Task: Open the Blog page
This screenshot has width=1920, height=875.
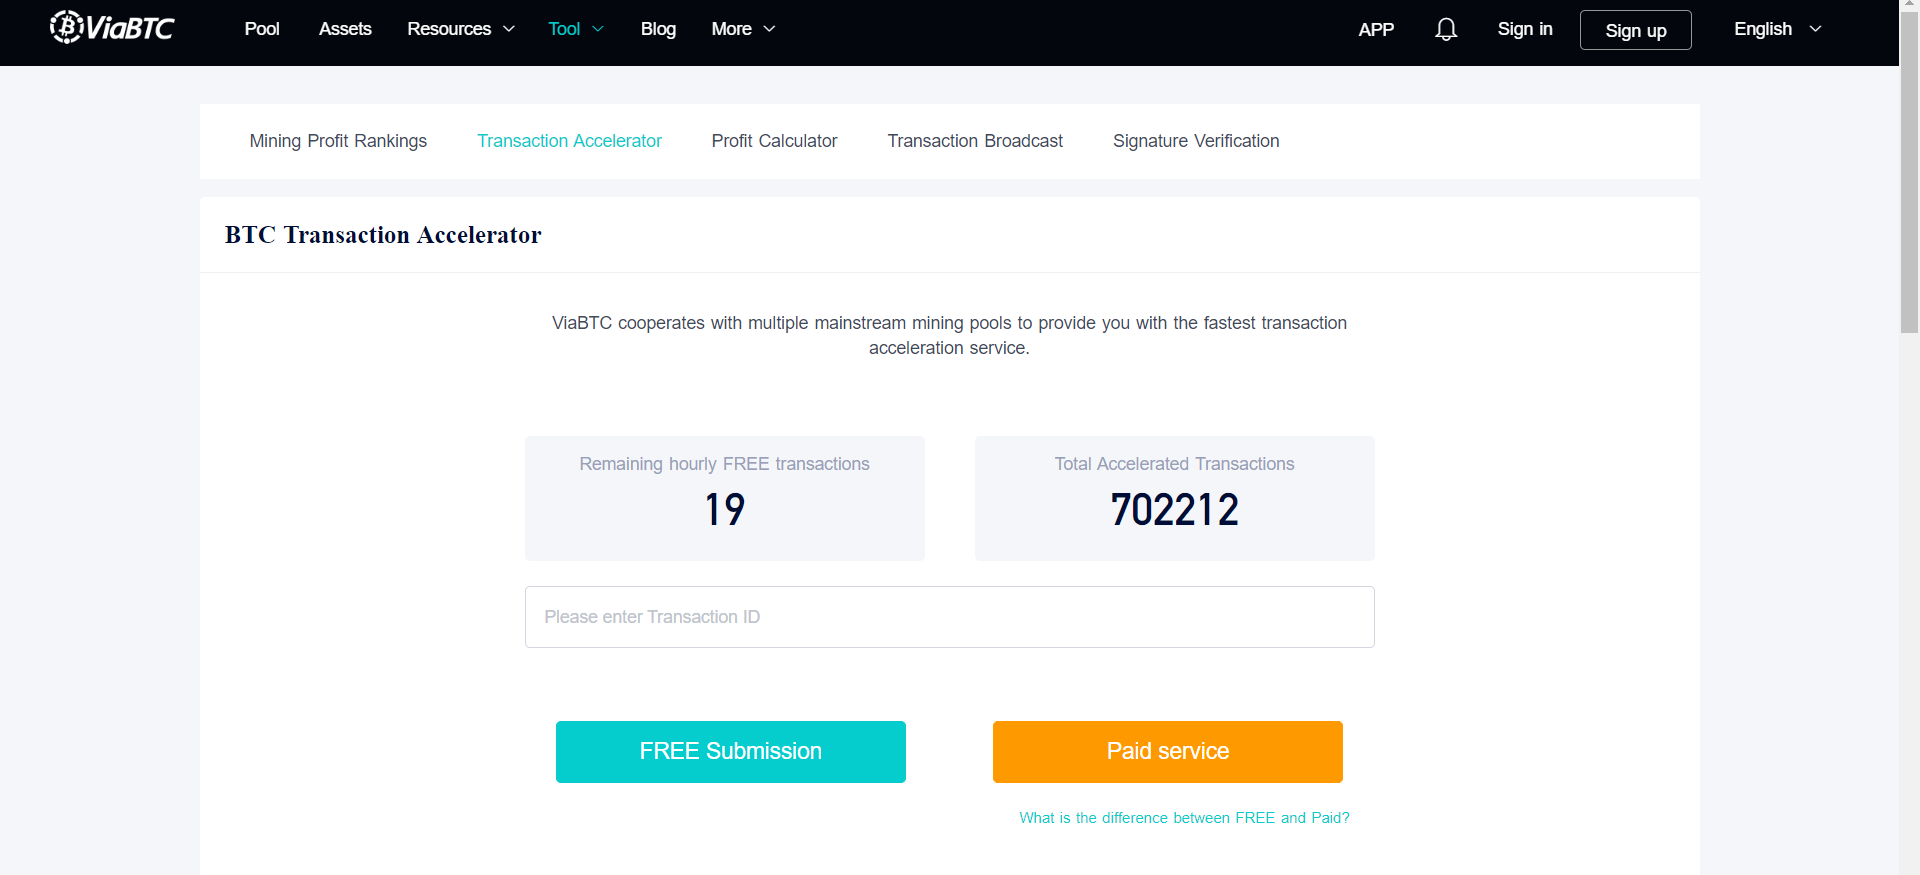Action: [x=658, y=29]
